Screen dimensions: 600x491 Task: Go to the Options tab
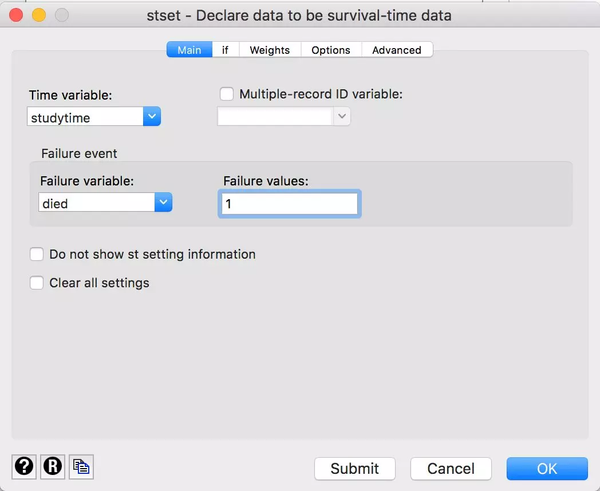click(x=331, y=50)
